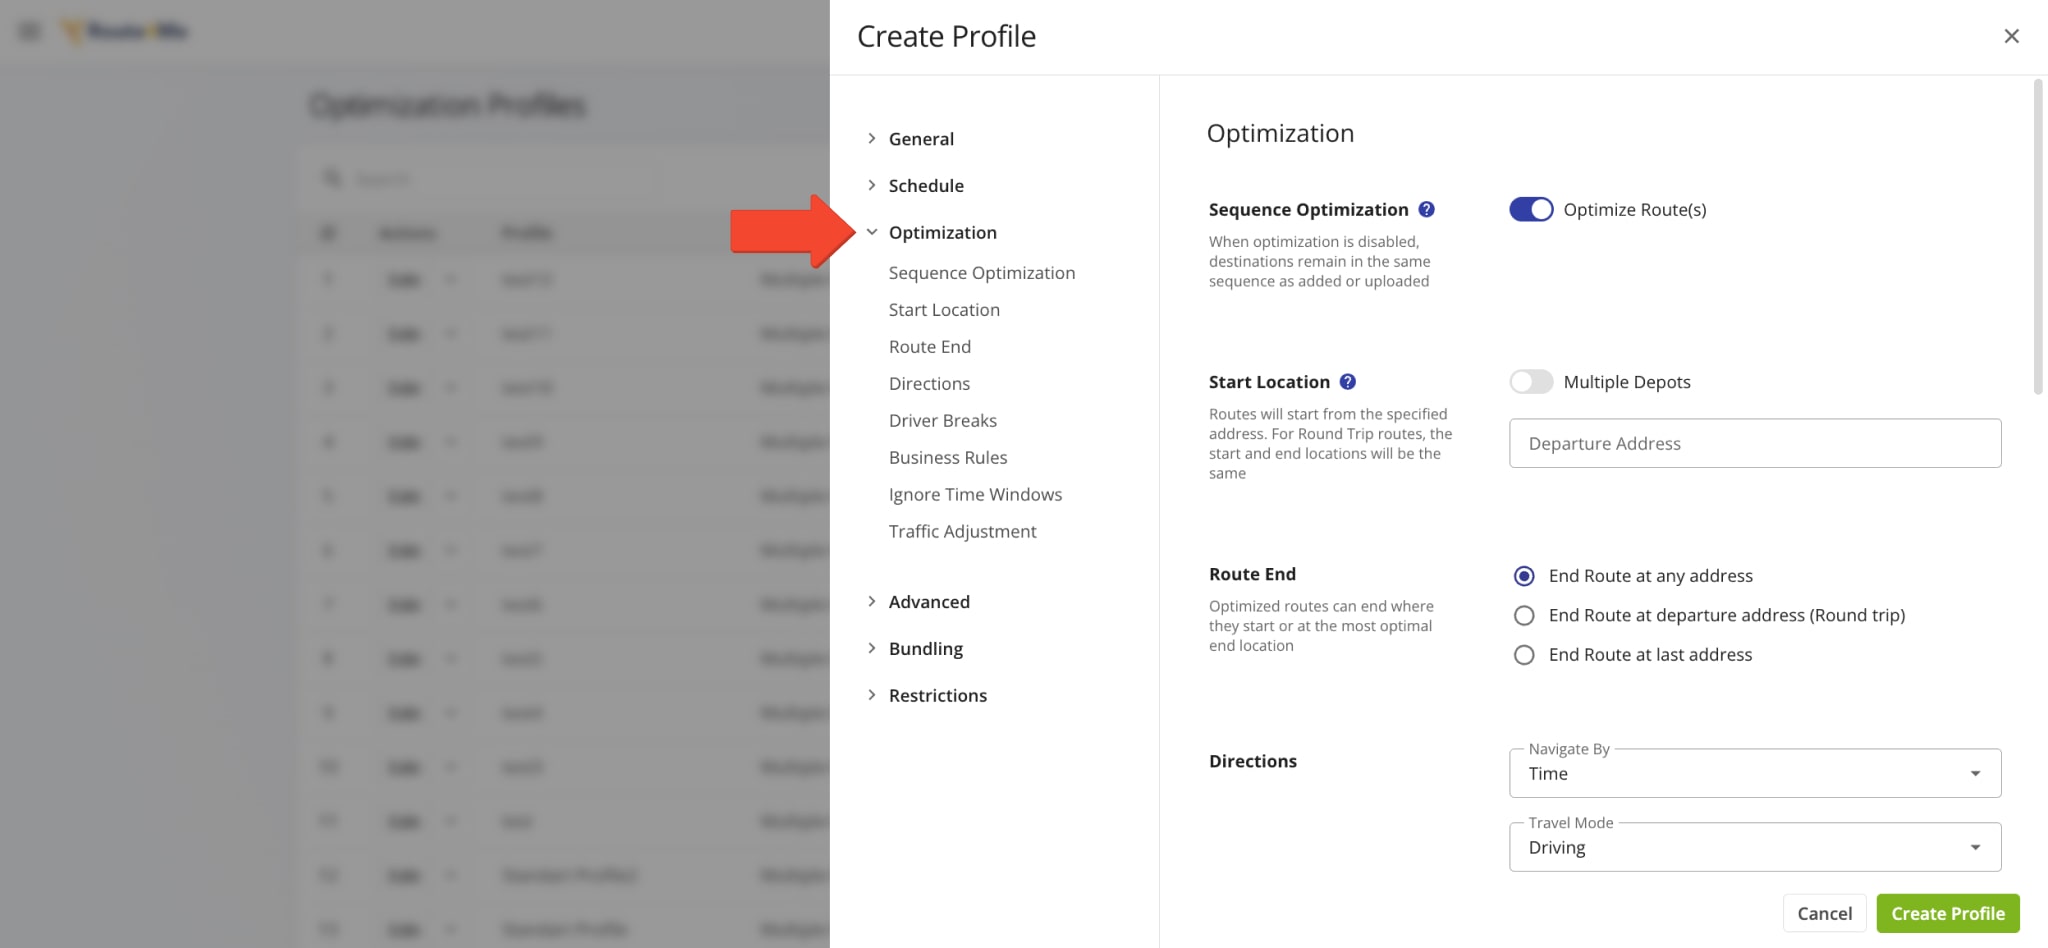Disable the Optimize Route(s) toggle

click(1530, 209)
